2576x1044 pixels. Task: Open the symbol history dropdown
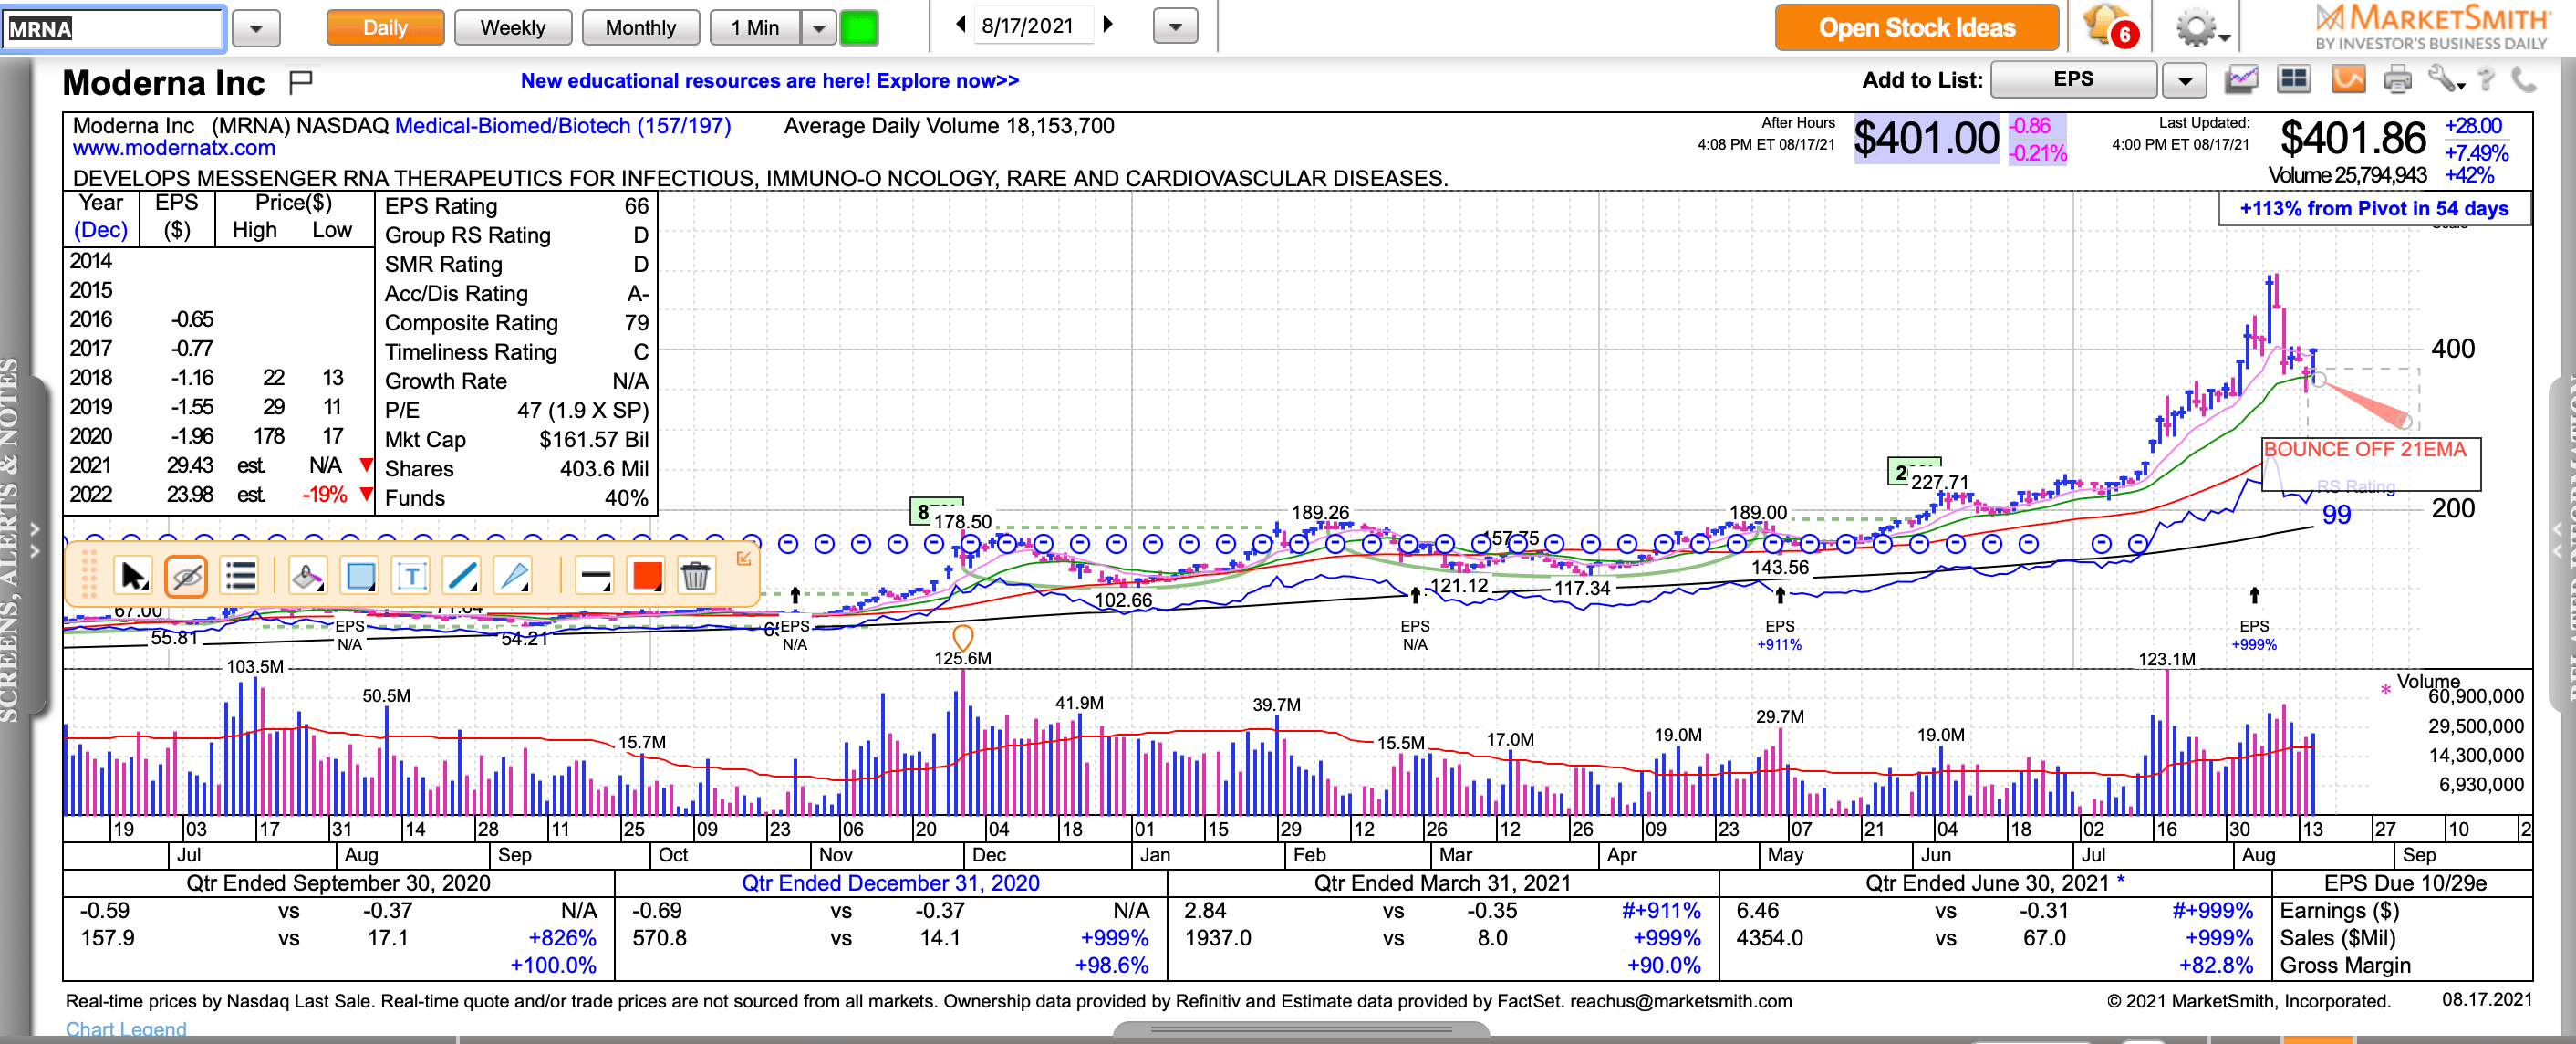click(256, 29)
